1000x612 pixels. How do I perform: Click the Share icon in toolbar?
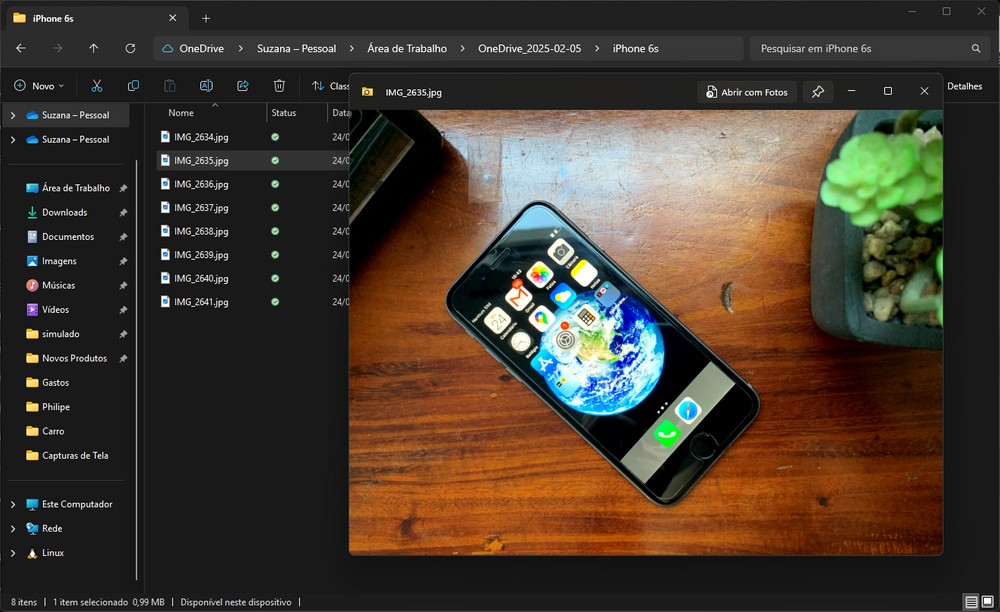243,86
